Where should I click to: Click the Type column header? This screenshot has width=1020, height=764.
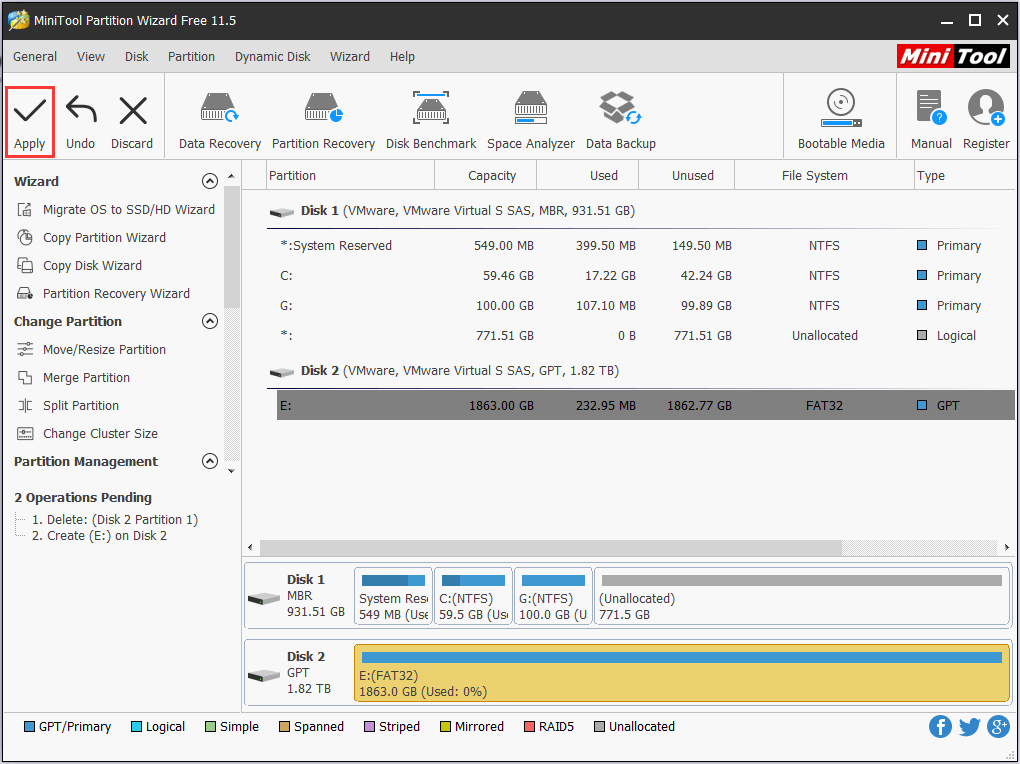[965, 176]
